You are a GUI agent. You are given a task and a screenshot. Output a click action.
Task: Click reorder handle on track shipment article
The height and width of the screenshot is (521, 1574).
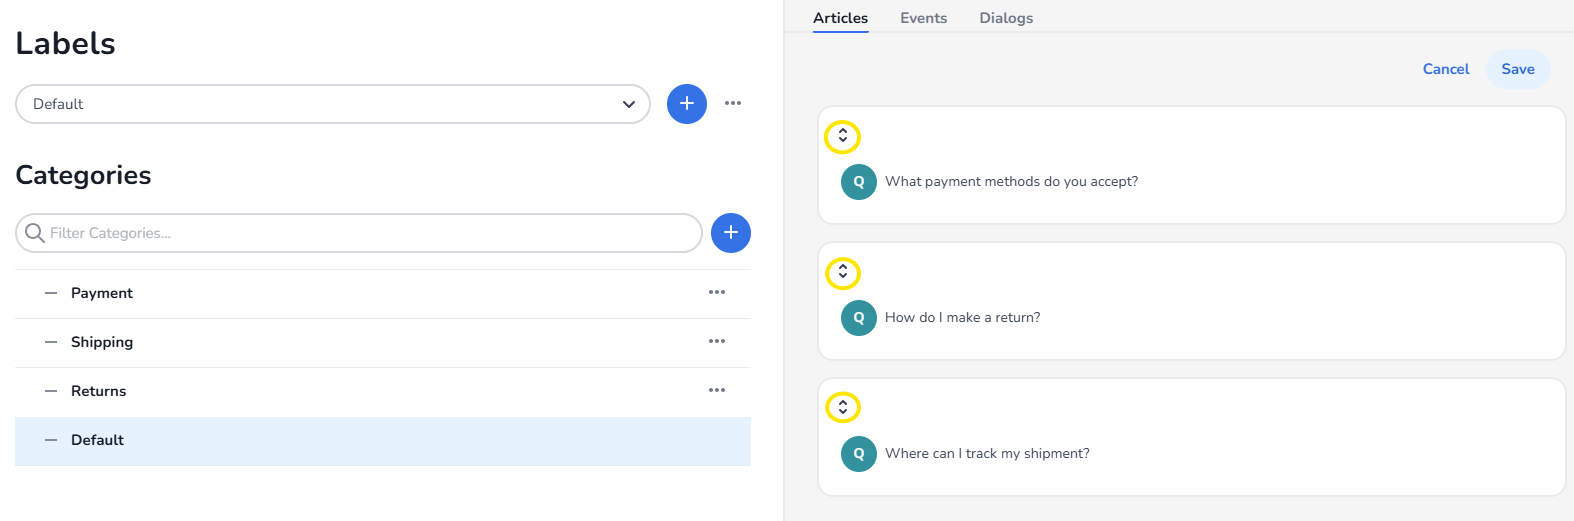click(842, 407)
